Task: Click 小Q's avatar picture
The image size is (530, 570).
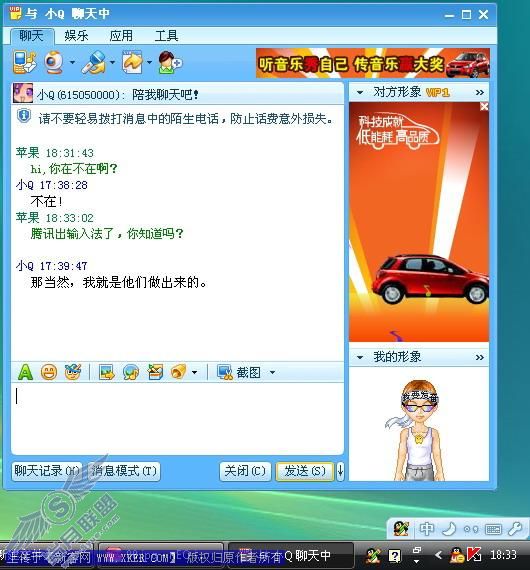Action: point(23,93)
